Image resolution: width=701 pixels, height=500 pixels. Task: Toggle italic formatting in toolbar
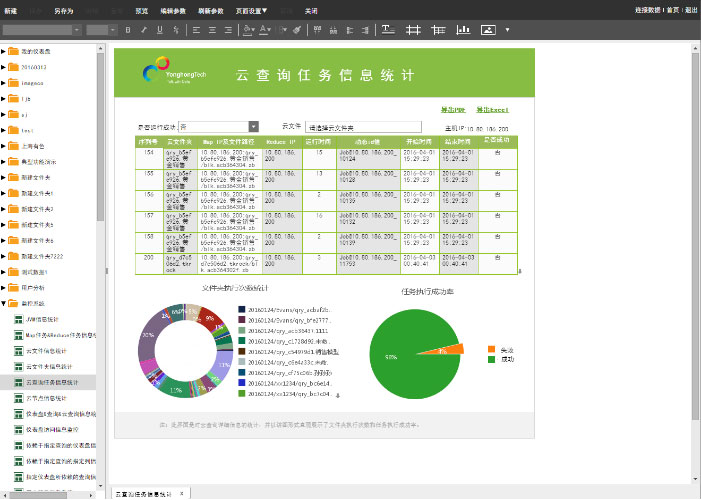click(x=144, y=30)
